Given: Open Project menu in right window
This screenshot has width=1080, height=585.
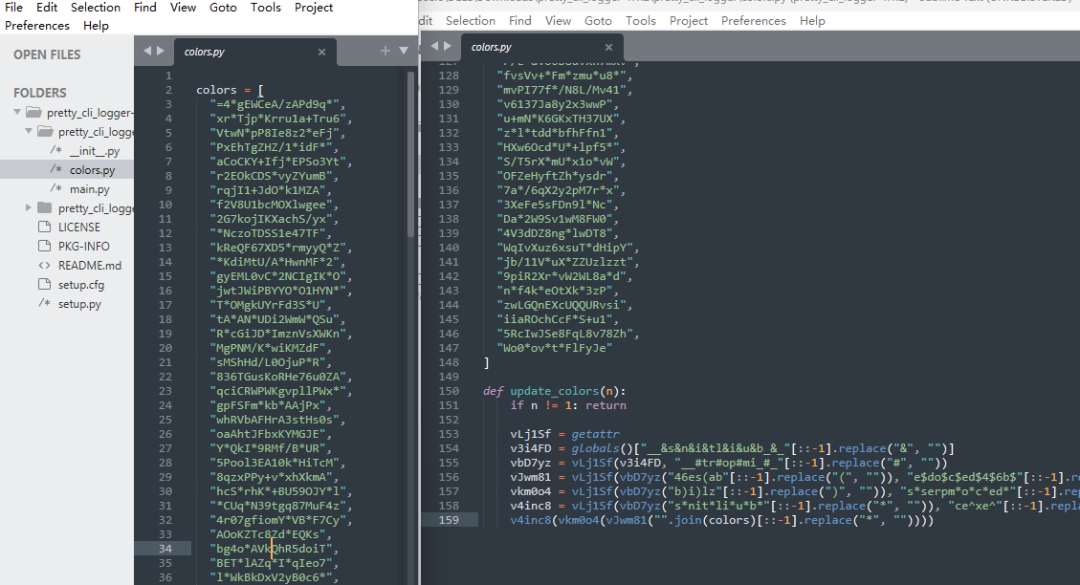Looking at the screenshot, I should [x=689, y=21].
